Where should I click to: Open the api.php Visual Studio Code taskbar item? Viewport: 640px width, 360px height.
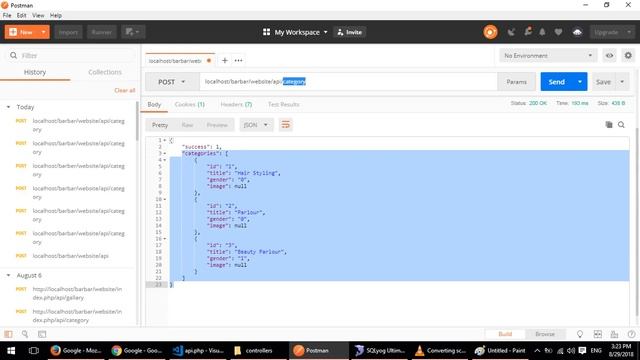coord(198,350)
